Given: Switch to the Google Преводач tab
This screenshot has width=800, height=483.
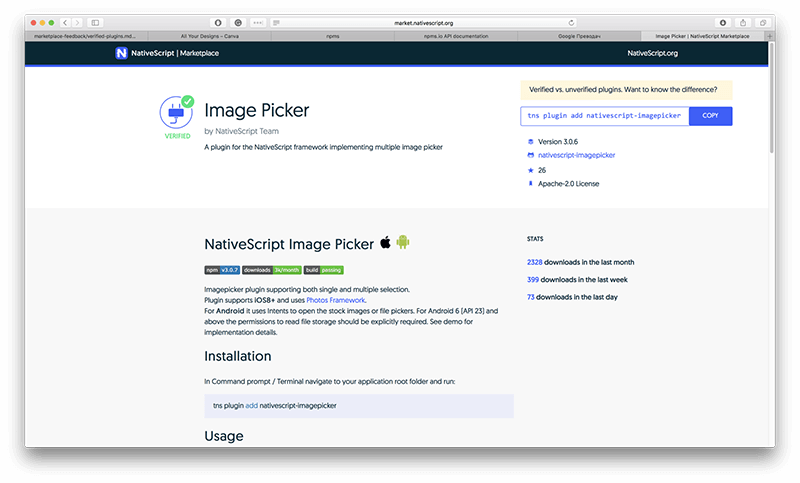Looking at the screenshot, I should coord(579,36).
